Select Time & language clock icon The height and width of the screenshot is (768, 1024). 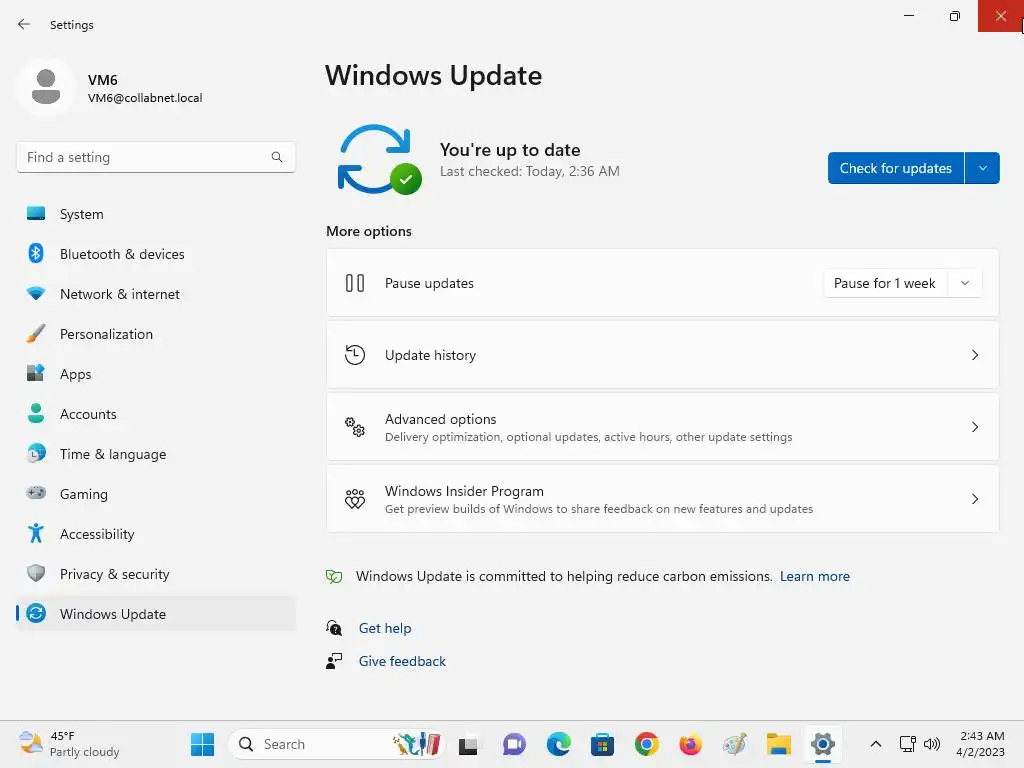pos(36,453)
